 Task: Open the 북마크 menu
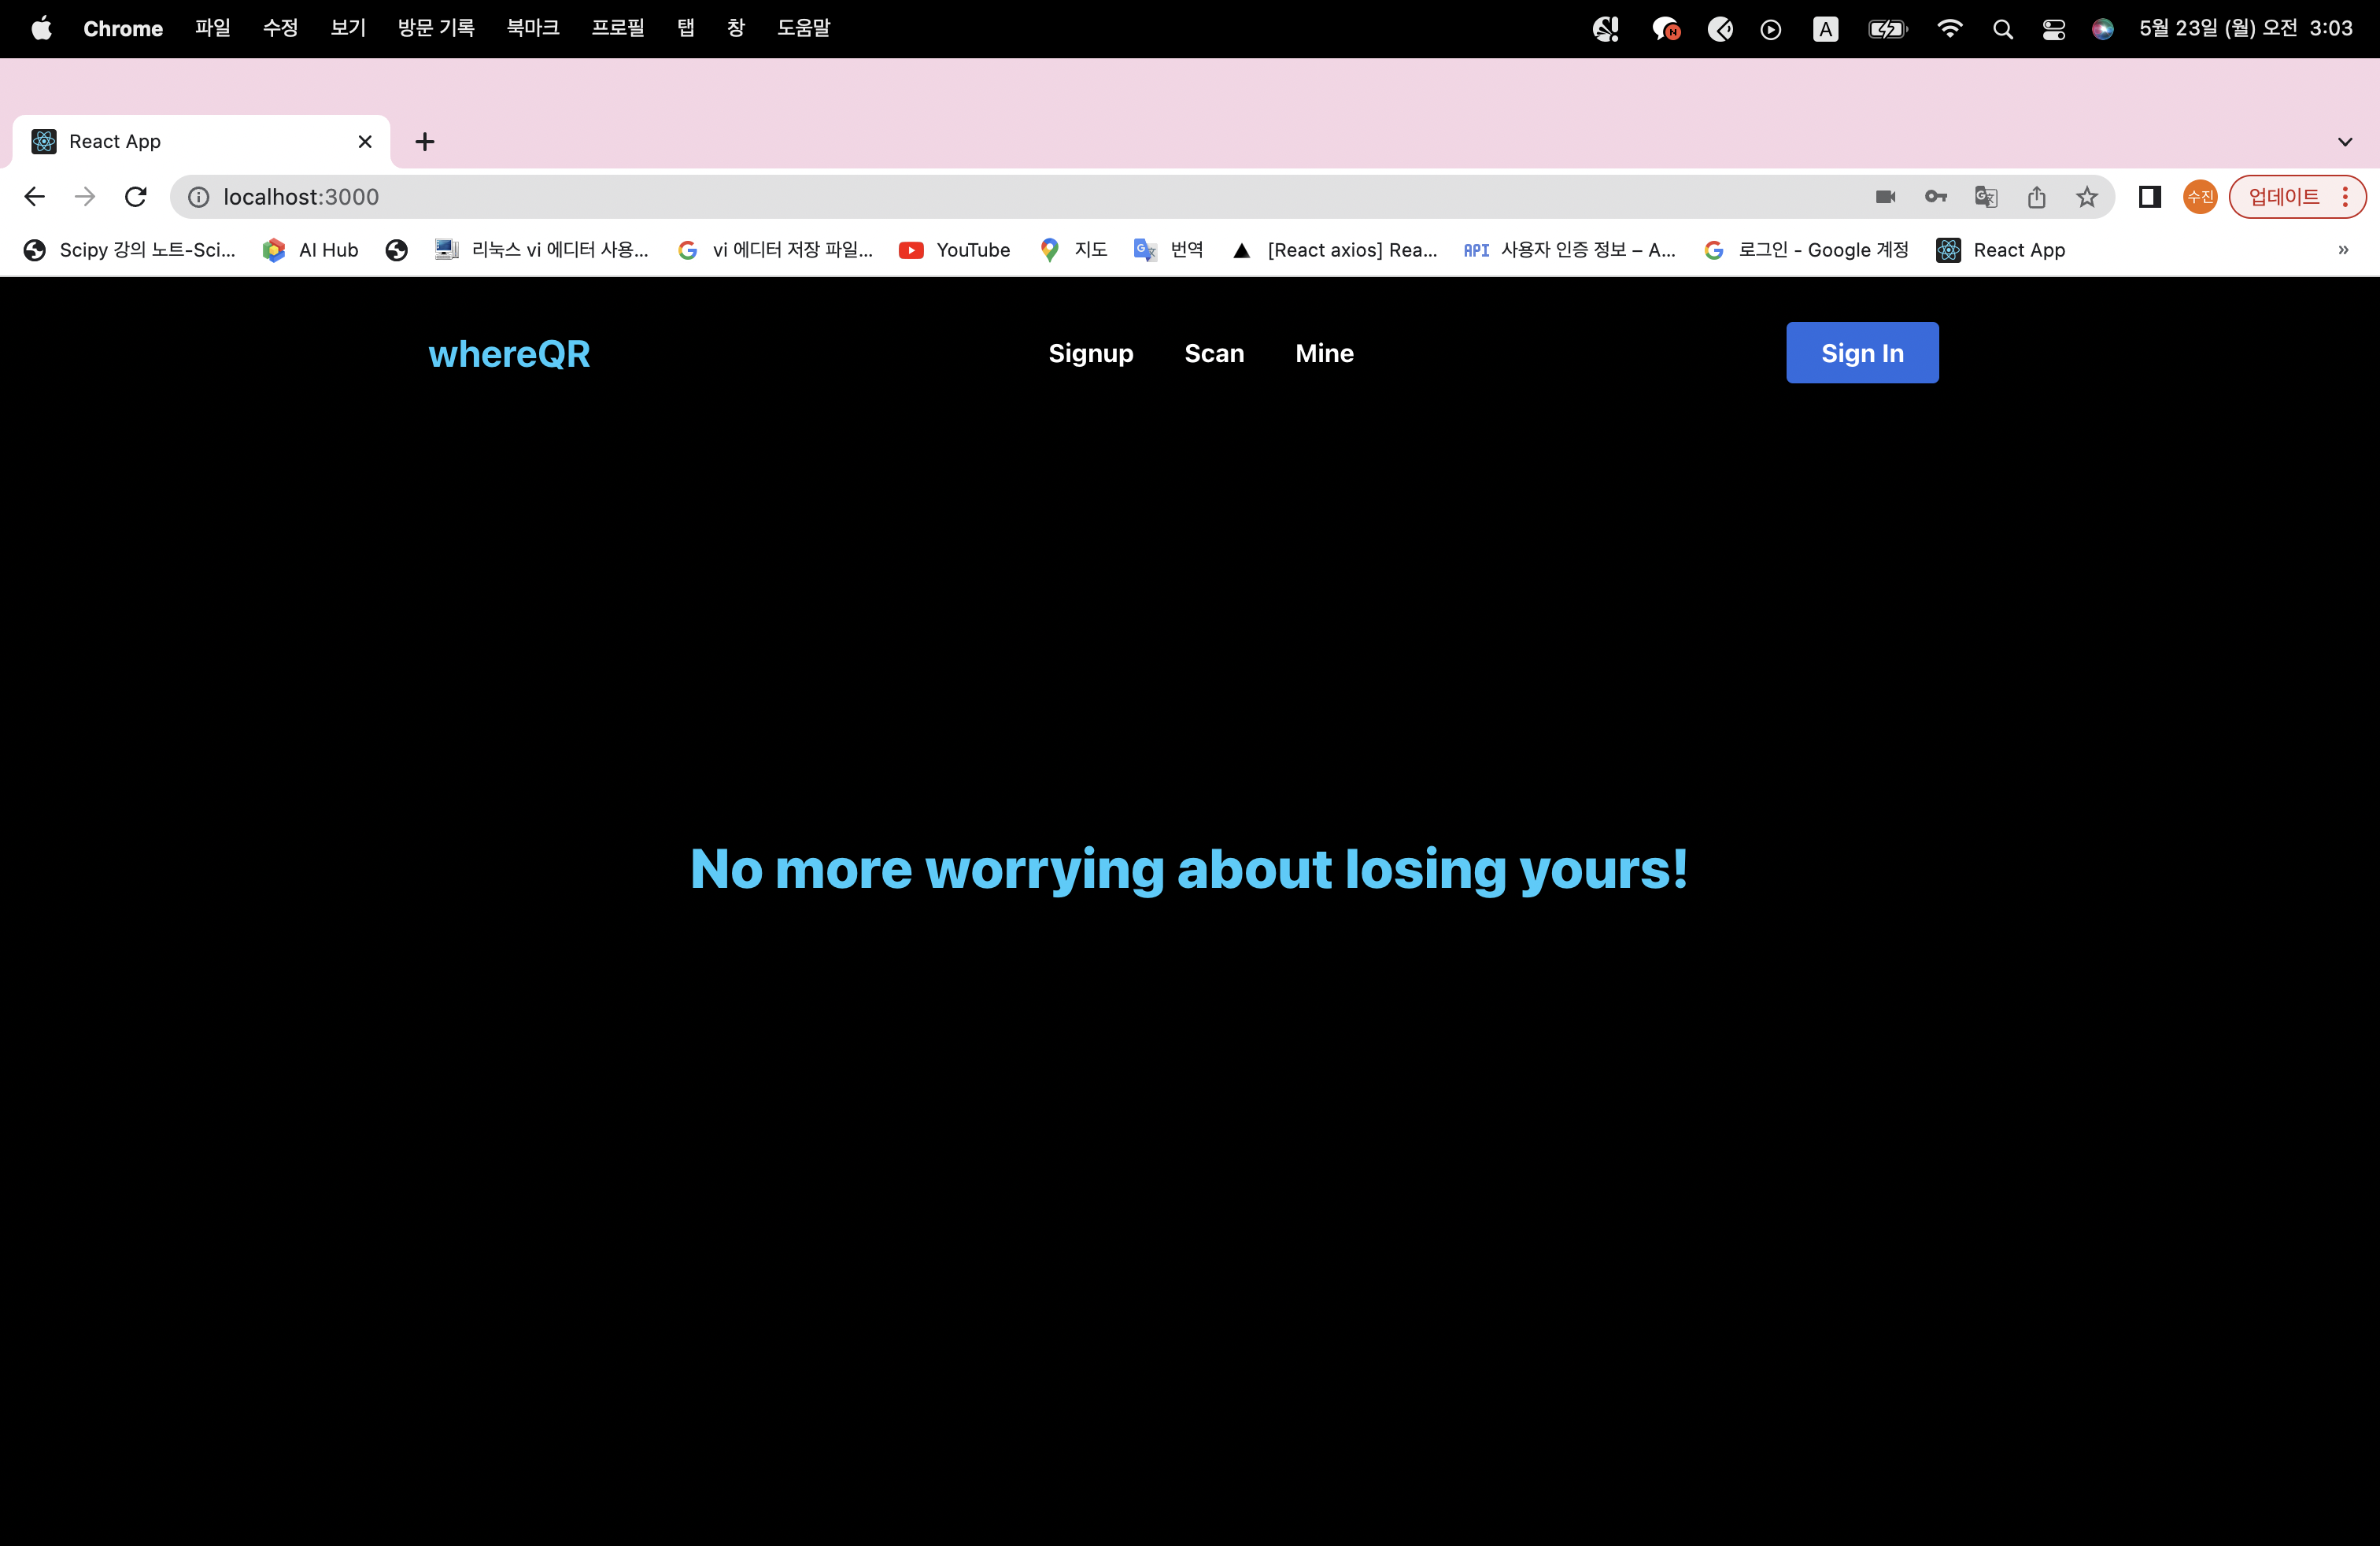click(532, 29)
